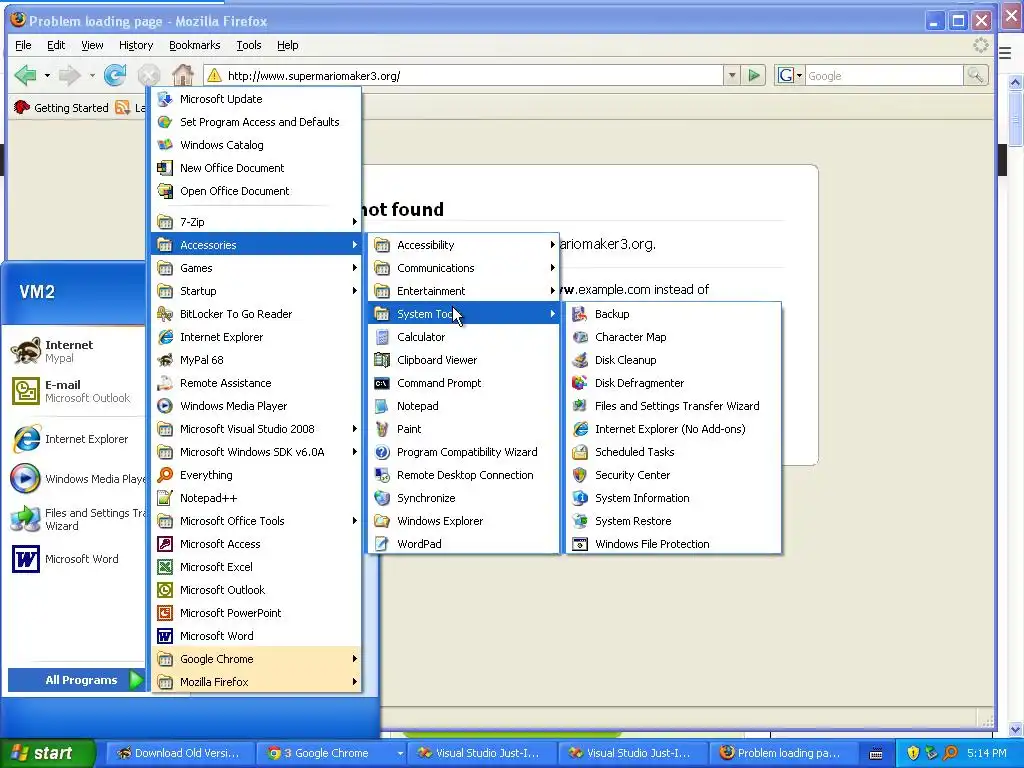The height and width of the screenshot is (768, 1024).
Task: Open Firefox History menu
Action: [136, 45]
